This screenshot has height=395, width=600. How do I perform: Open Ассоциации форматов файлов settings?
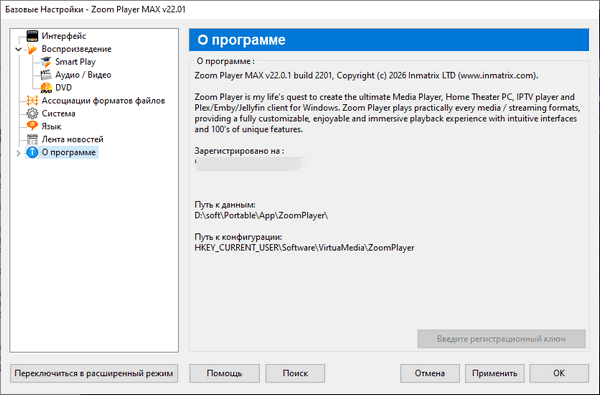(x=103, y=101)
